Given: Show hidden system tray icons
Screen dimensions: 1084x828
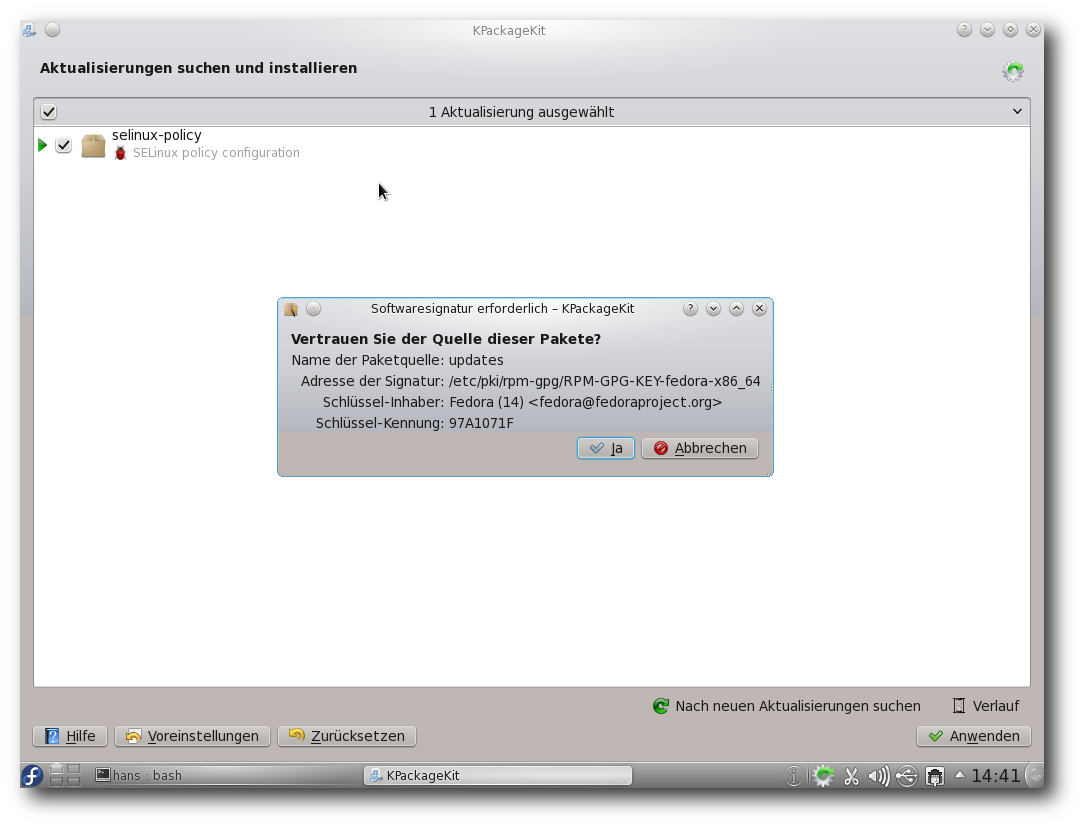Looking at the screenshot, I should click(960, 775).
